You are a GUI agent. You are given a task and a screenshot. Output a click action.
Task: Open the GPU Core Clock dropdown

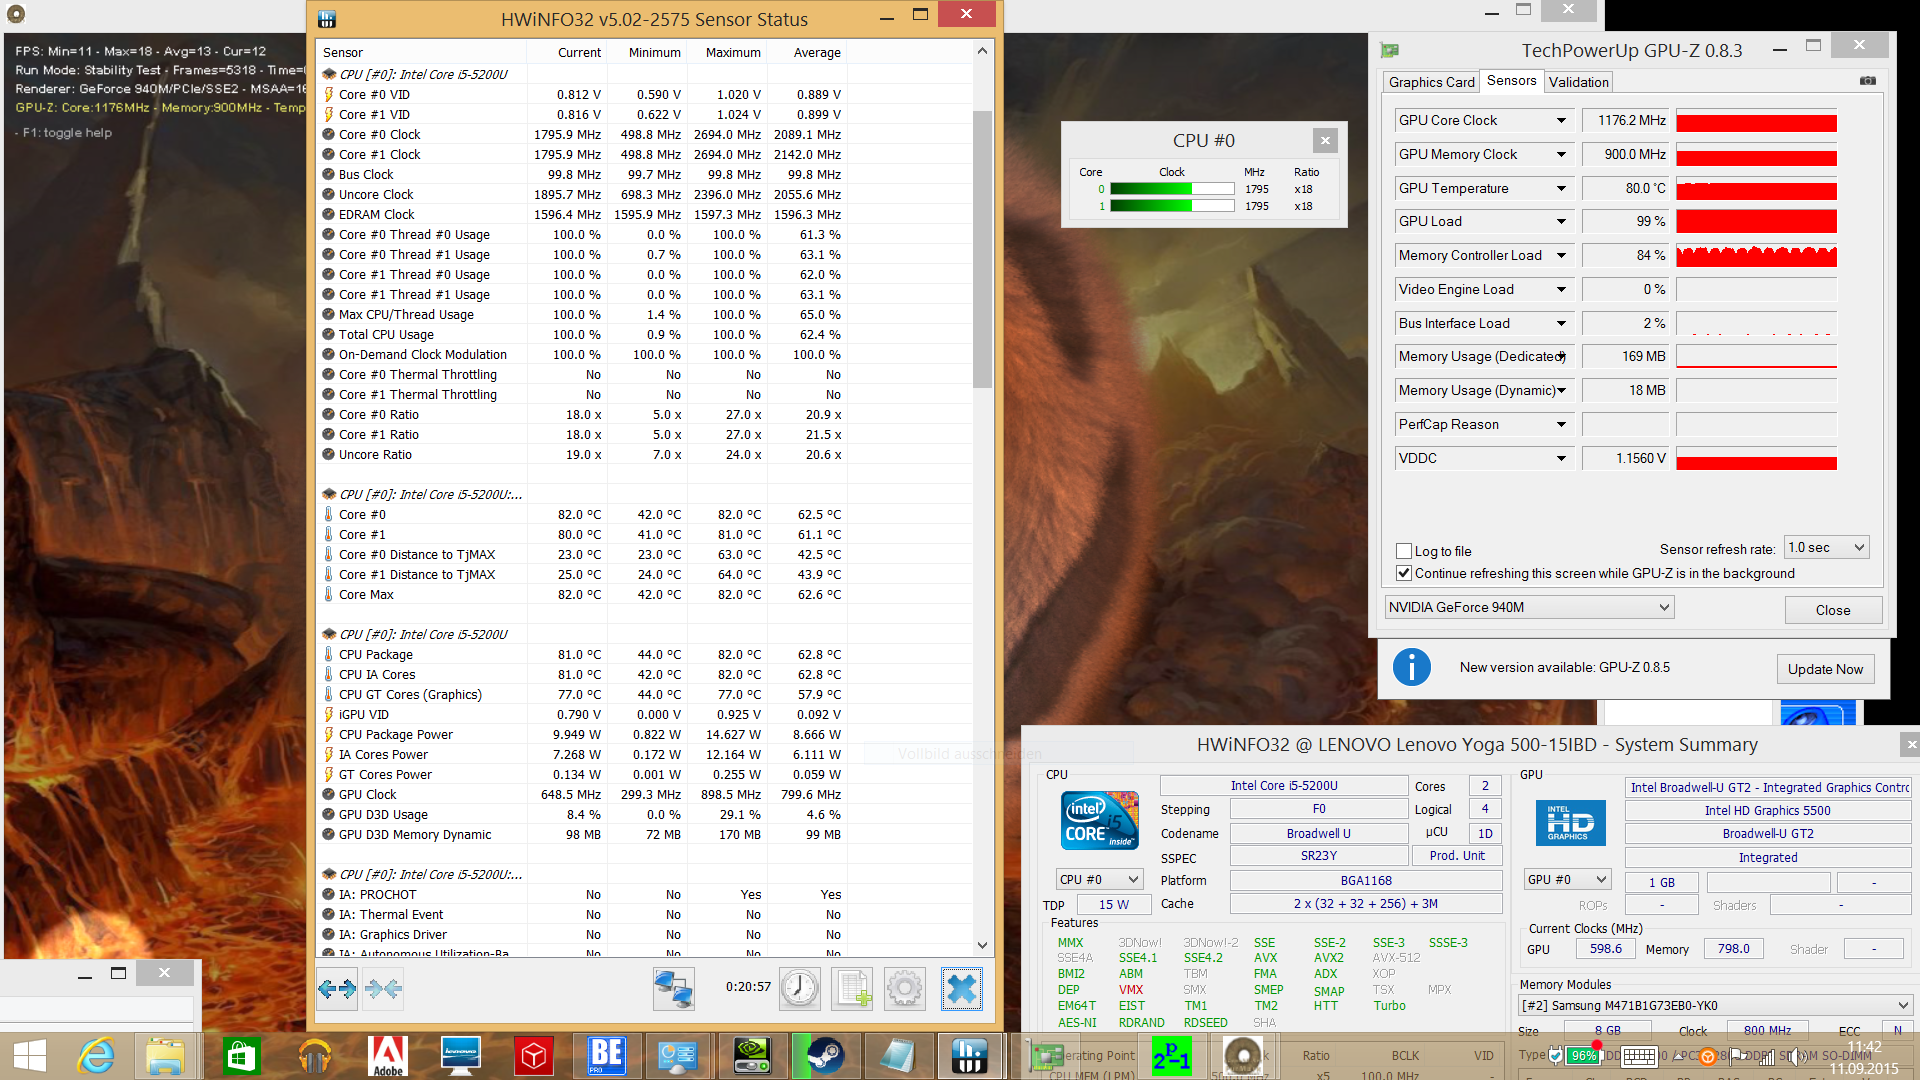tap(1561, 121)
